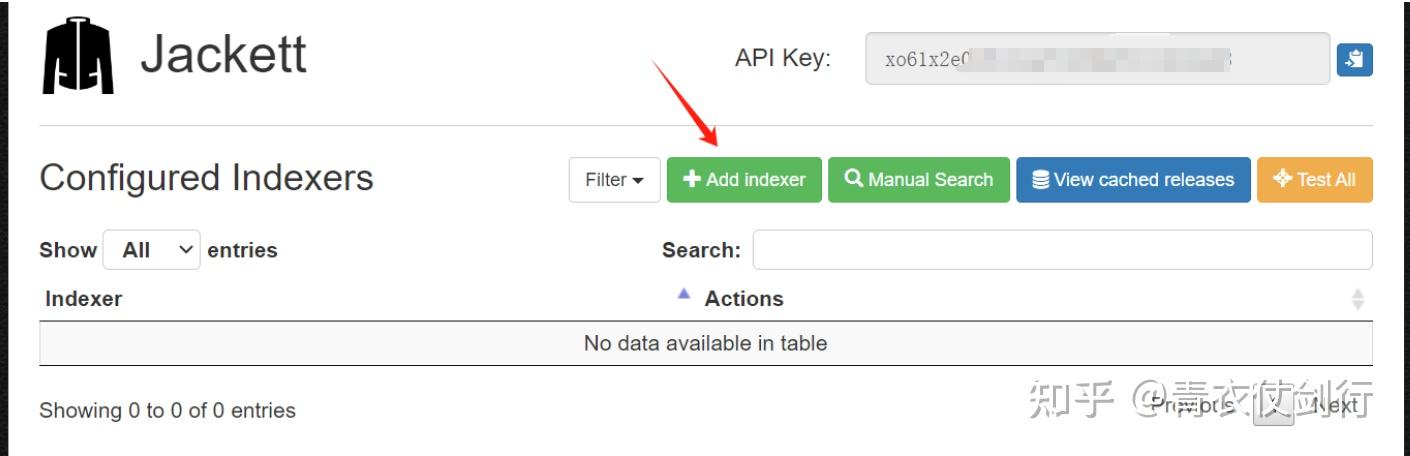Click the "No data available in table" row

705,343
